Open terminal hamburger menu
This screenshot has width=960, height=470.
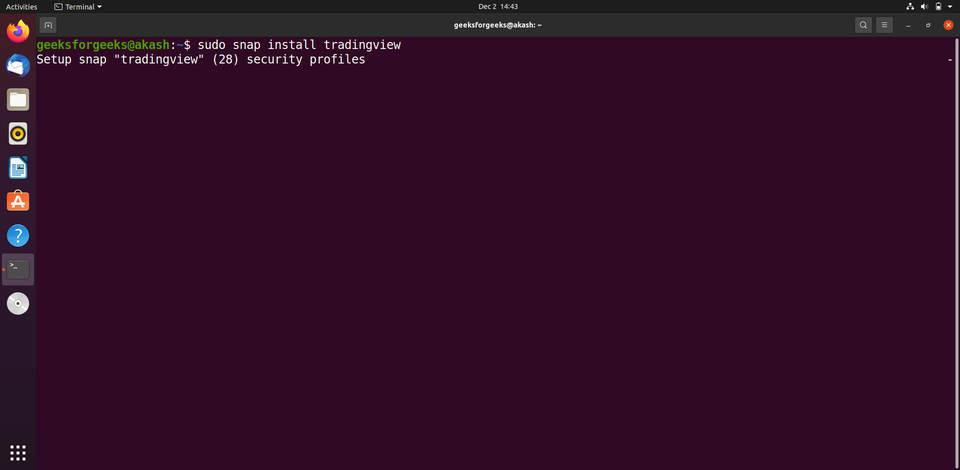tap(884, 25)
